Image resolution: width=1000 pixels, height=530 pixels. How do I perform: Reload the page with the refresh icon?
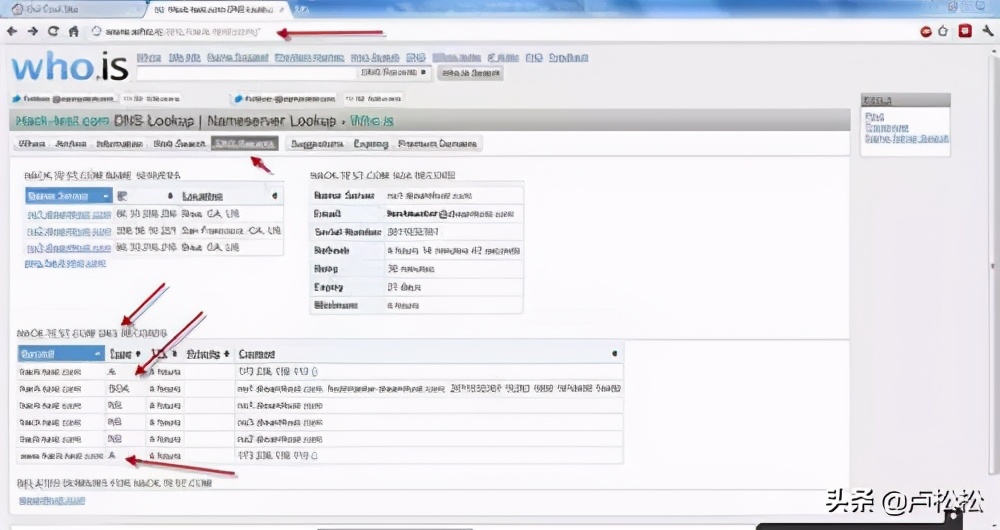(54, 31)
